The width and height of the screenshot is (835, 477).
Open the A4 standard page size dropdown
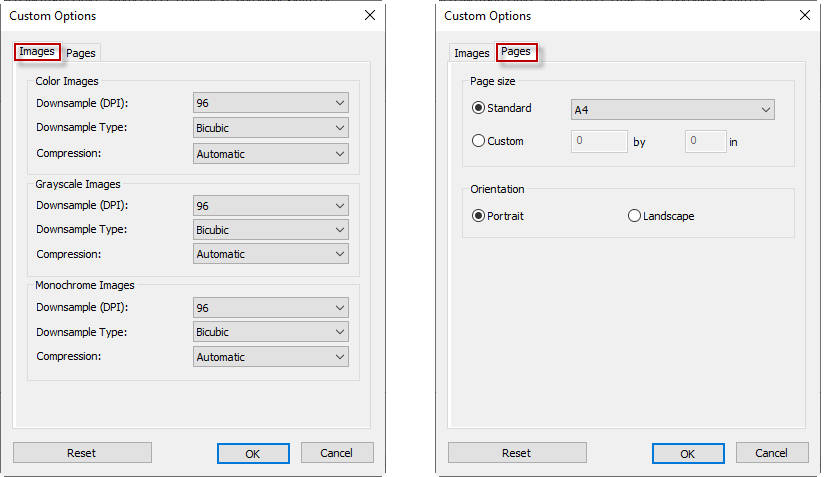(672, 110)
